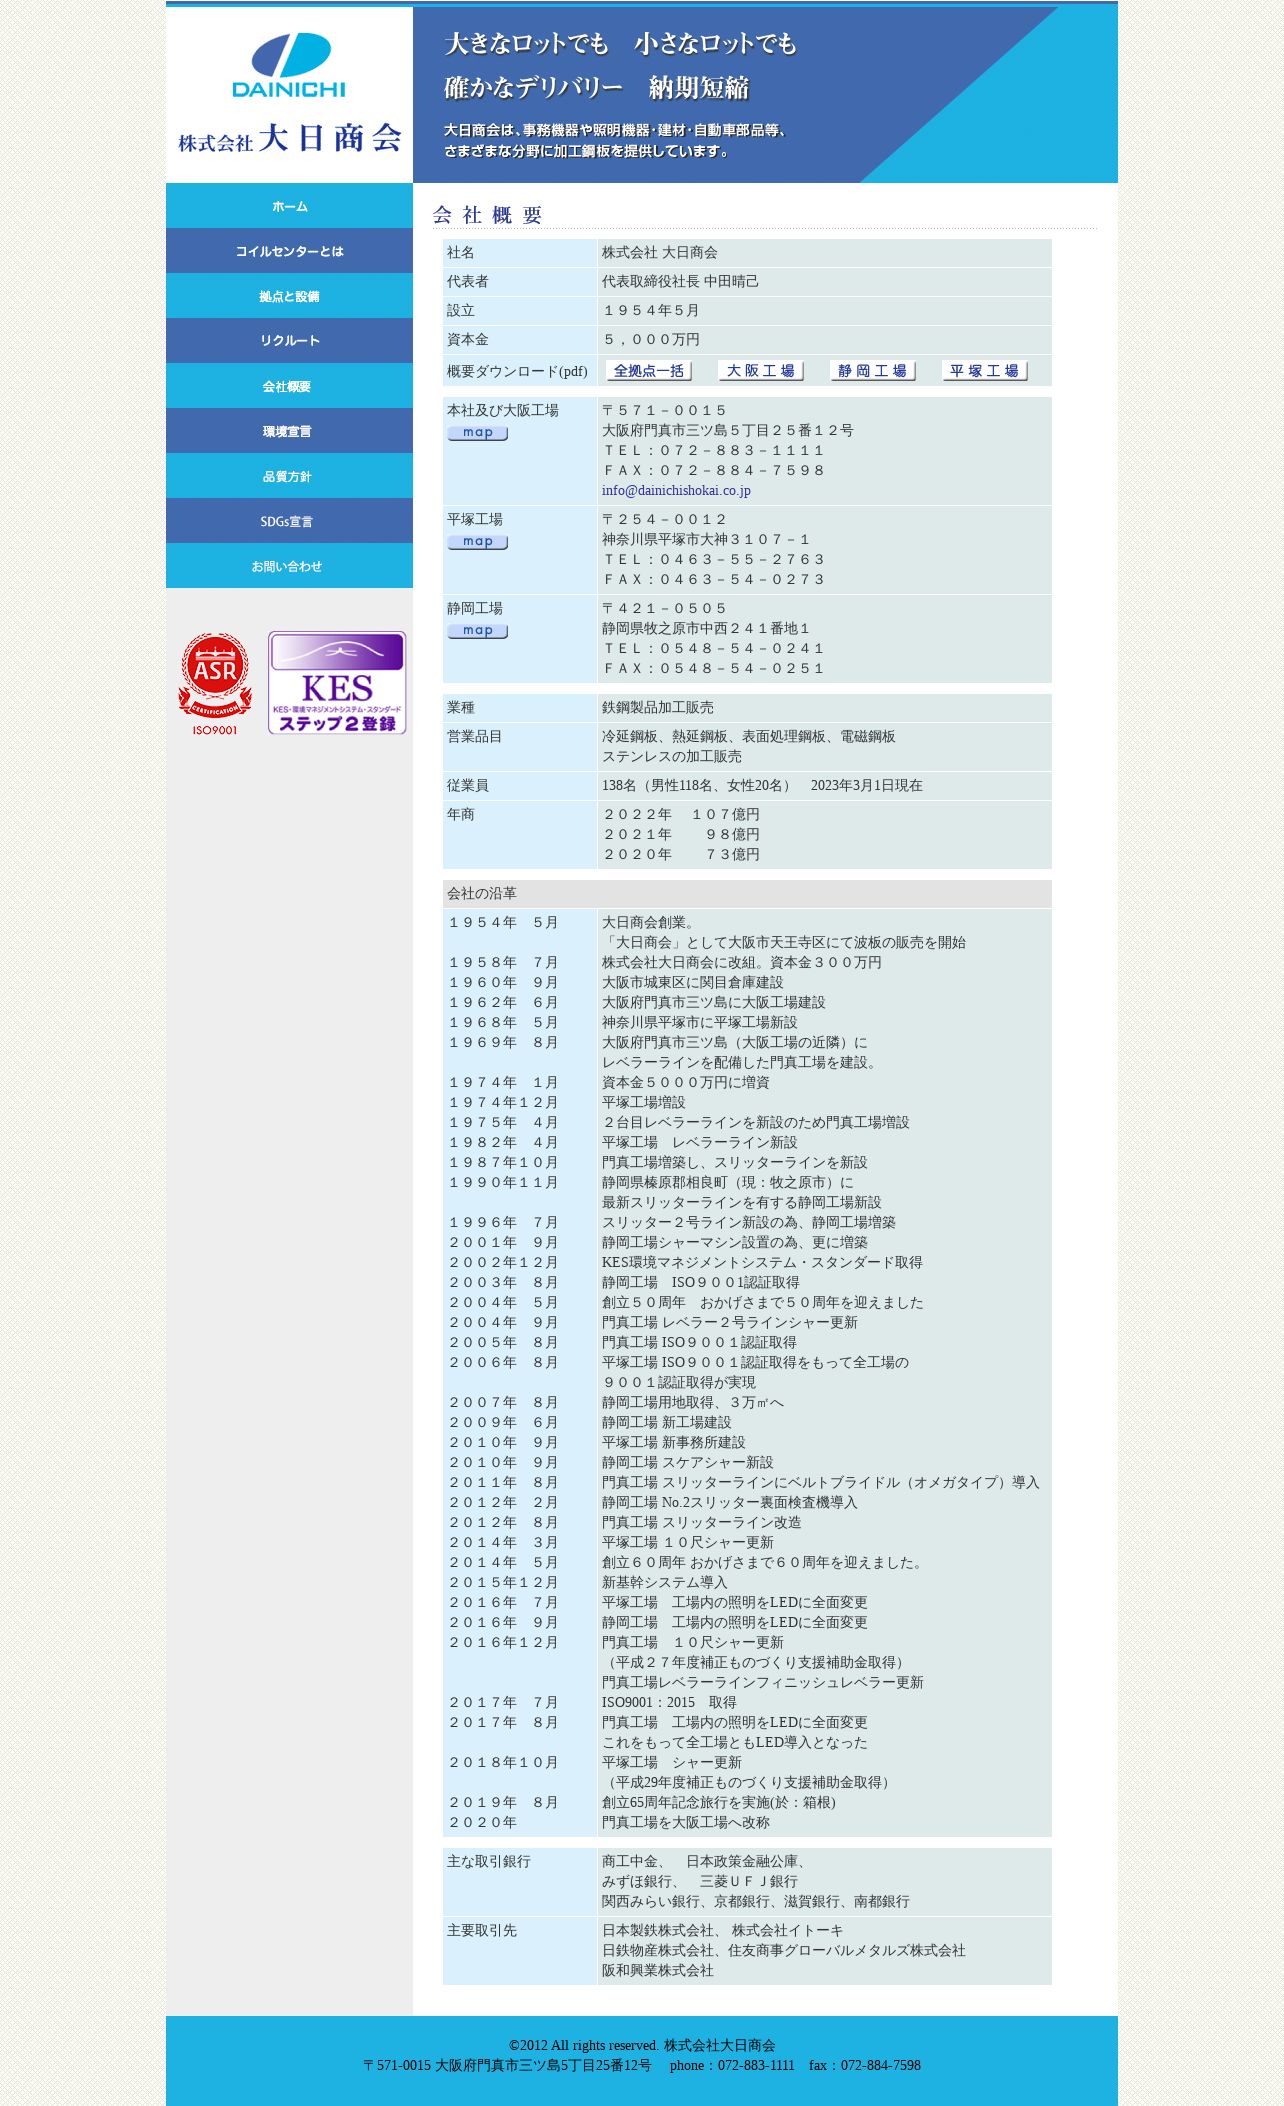Download the 静岡工場 PDF
Image resolution: width=1284 pixels, height=2106 pixels.
pyautogui.click(x=873, y=371)
